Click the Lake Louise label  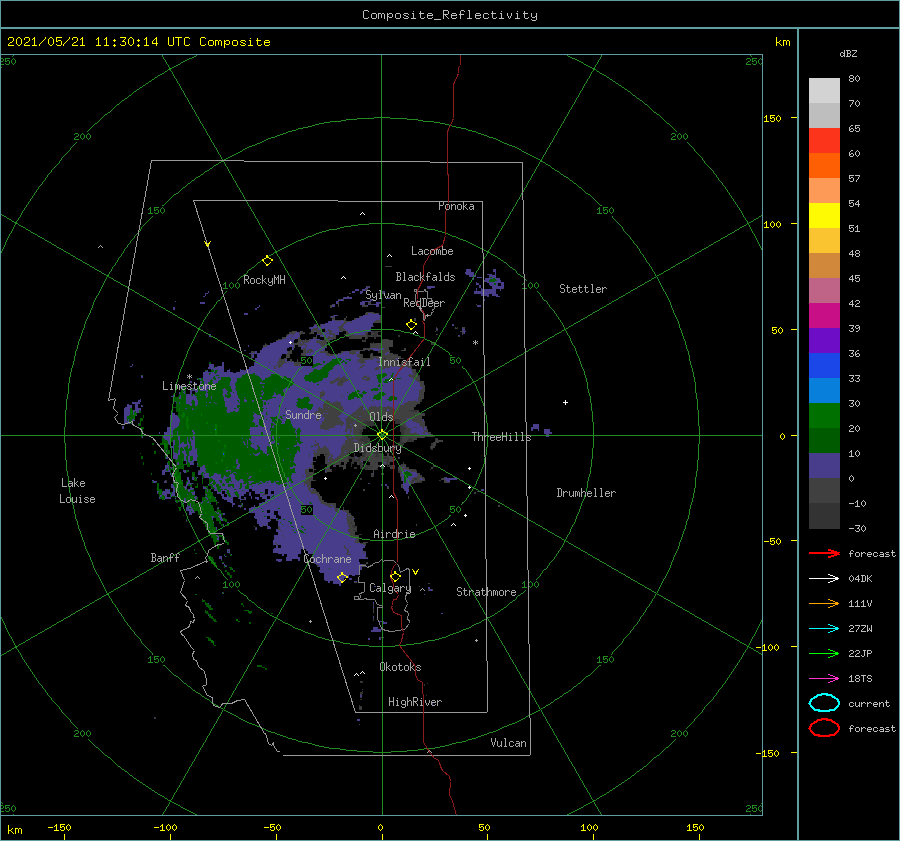pos(77,491)
